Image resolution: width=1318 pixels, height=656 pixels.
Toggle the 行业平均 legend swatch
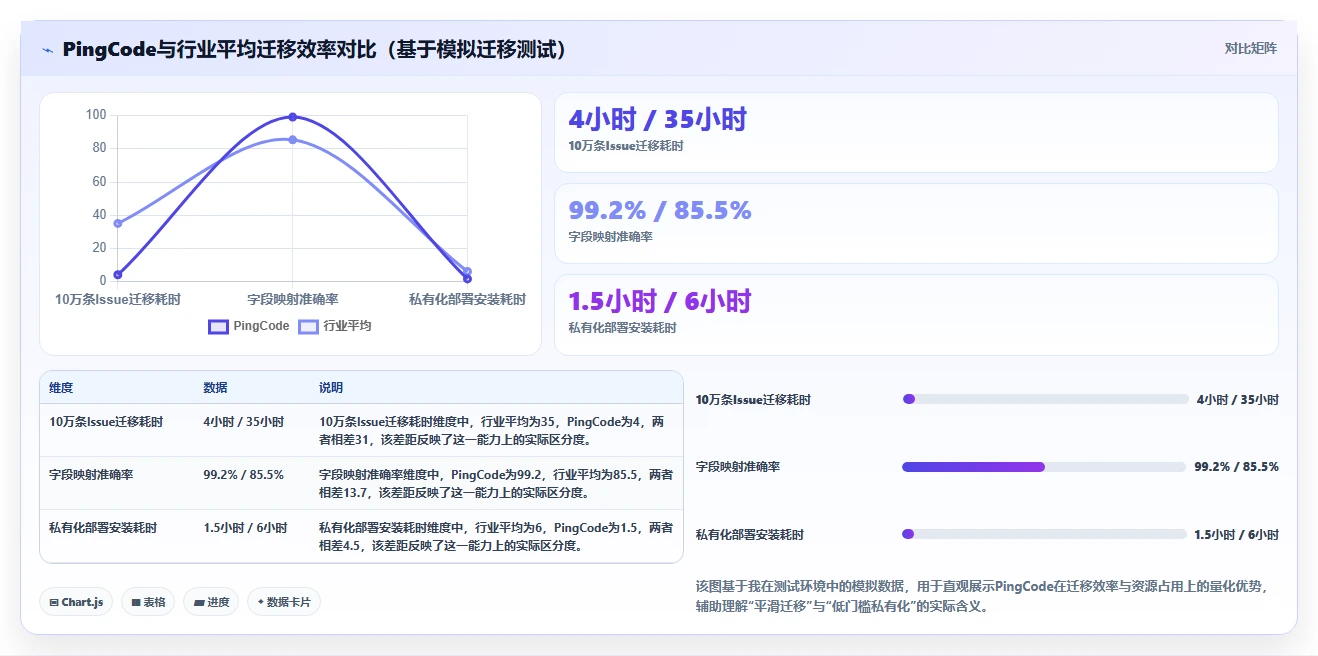[309, 326]
